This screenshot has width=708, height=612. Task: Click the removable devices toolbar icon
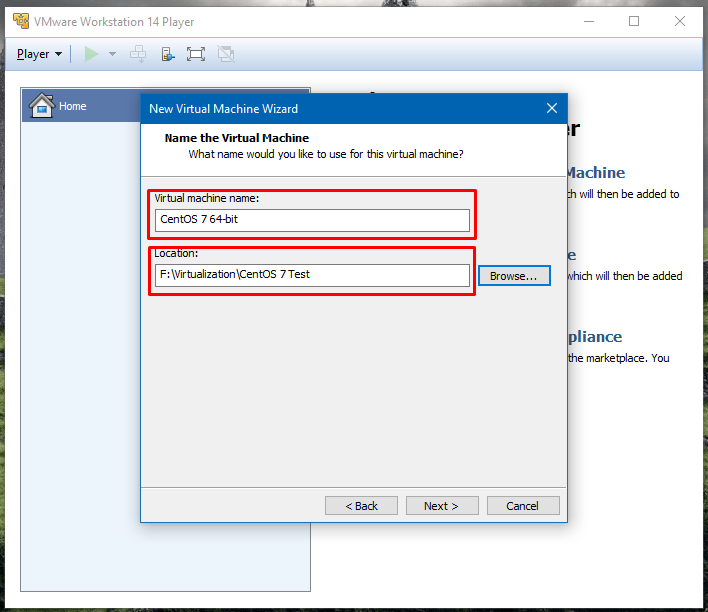[168, 54]
